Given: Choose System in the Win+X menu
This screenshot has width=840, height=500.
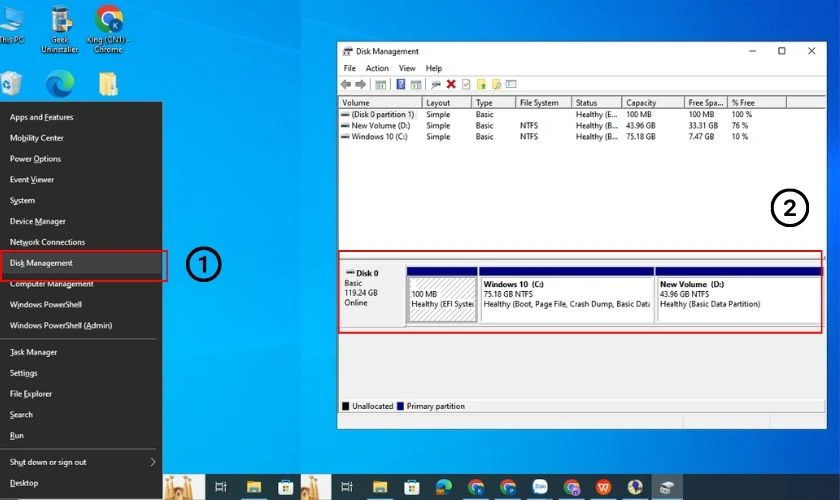Looking at the screenshot, I should coord(81,200).
